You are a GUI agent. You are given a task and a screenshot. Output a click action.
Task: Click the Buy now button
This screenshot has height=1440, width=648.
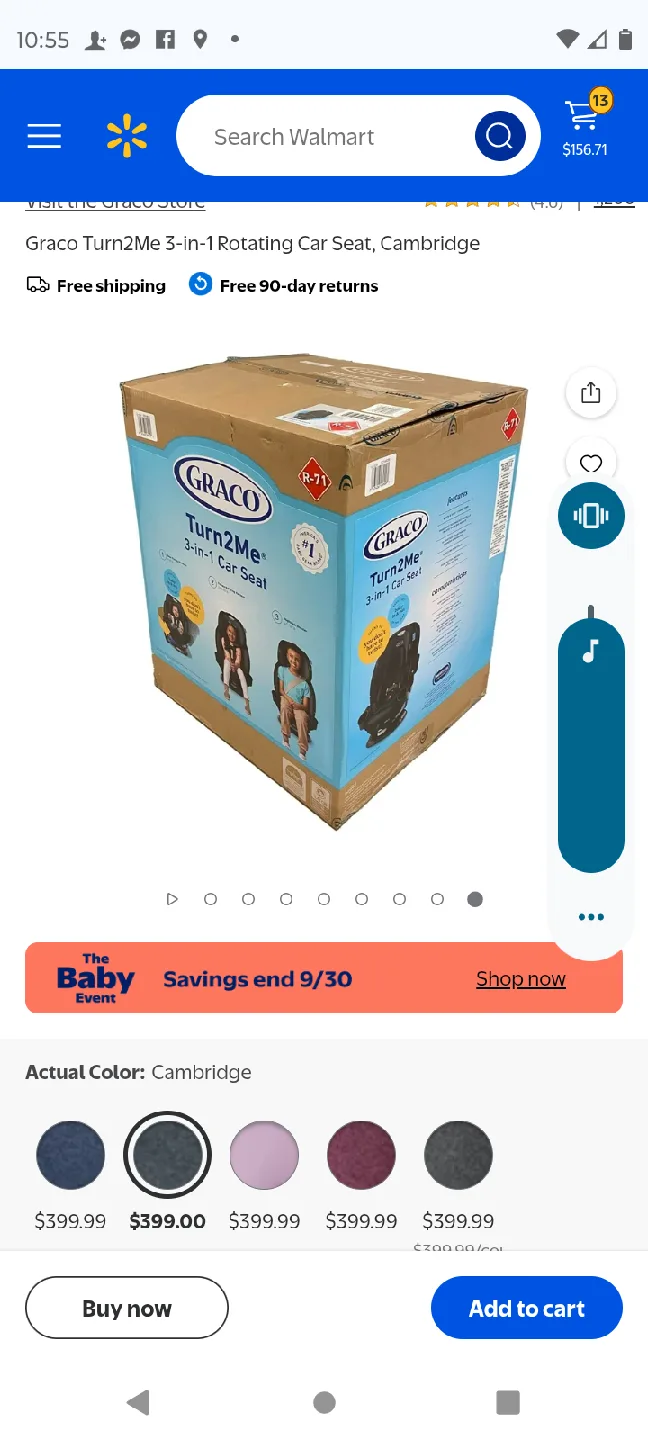coord(127,1308)
